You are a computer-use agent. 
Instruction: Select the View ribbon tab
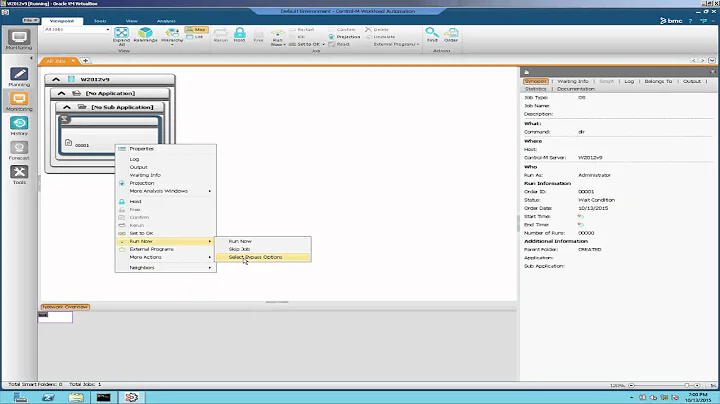(132, 21)
